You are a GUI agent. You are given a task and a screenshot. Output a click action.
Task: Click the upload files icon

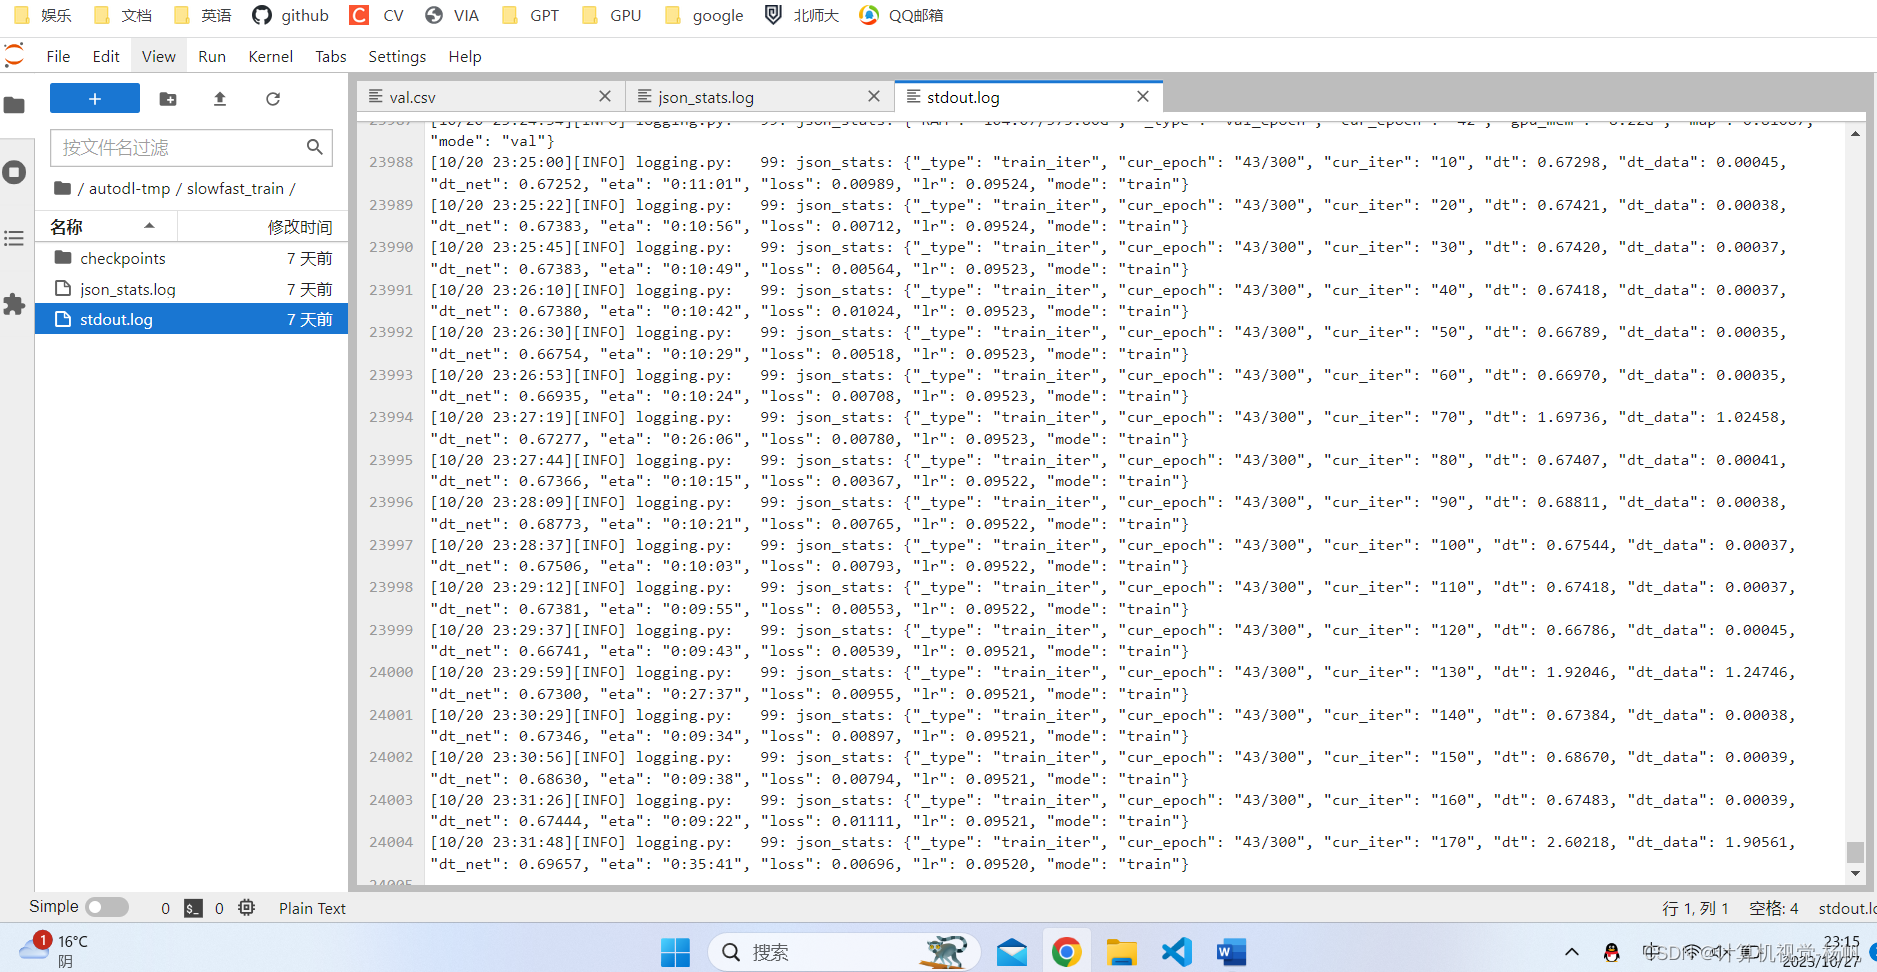click(x=220, y=98)
